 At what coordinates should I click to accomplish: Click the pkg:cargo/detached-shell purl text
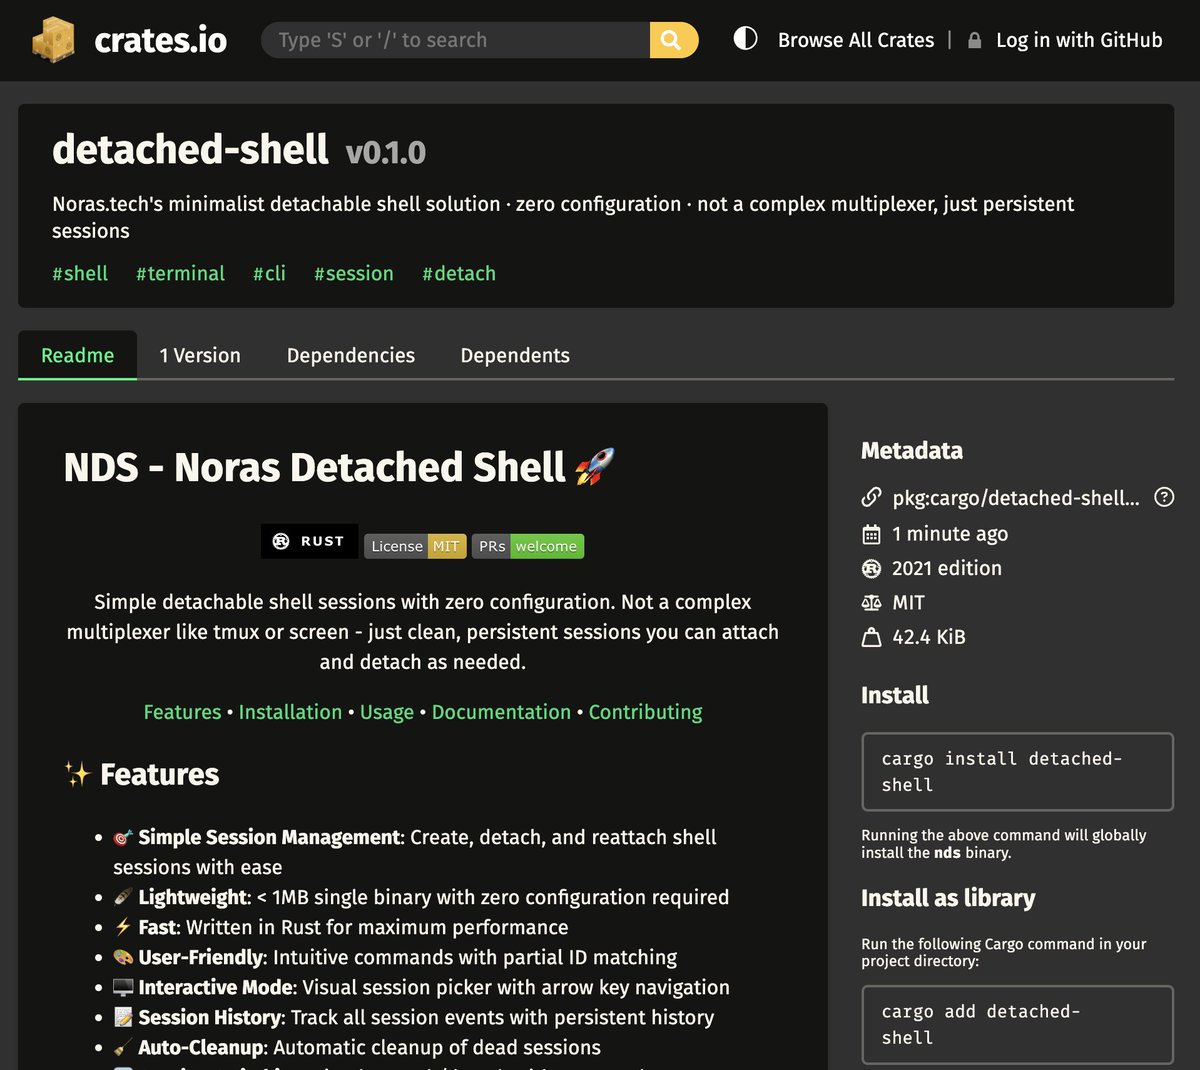tap(1016, 498)
